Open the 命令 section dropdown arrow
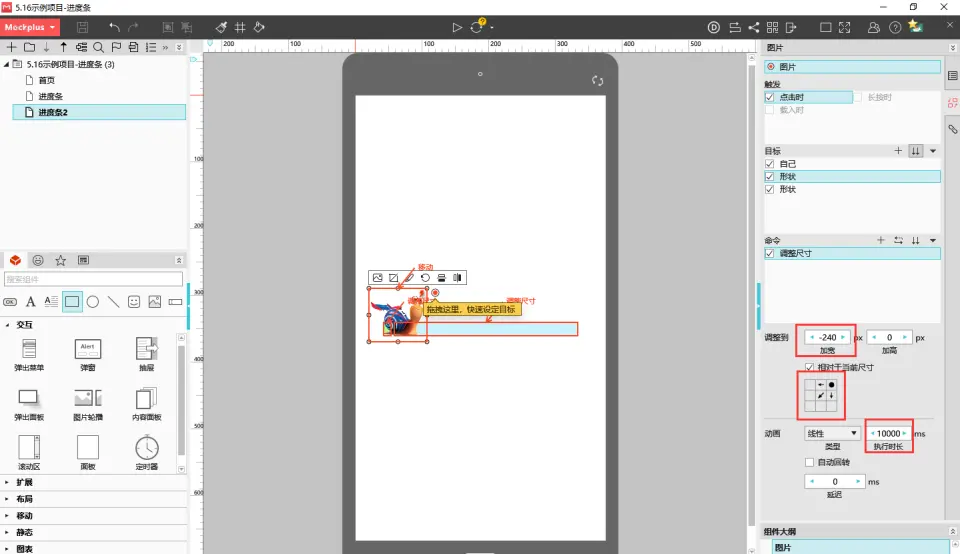The width and height of the screenshot is (960, 554). pos(933,241)
